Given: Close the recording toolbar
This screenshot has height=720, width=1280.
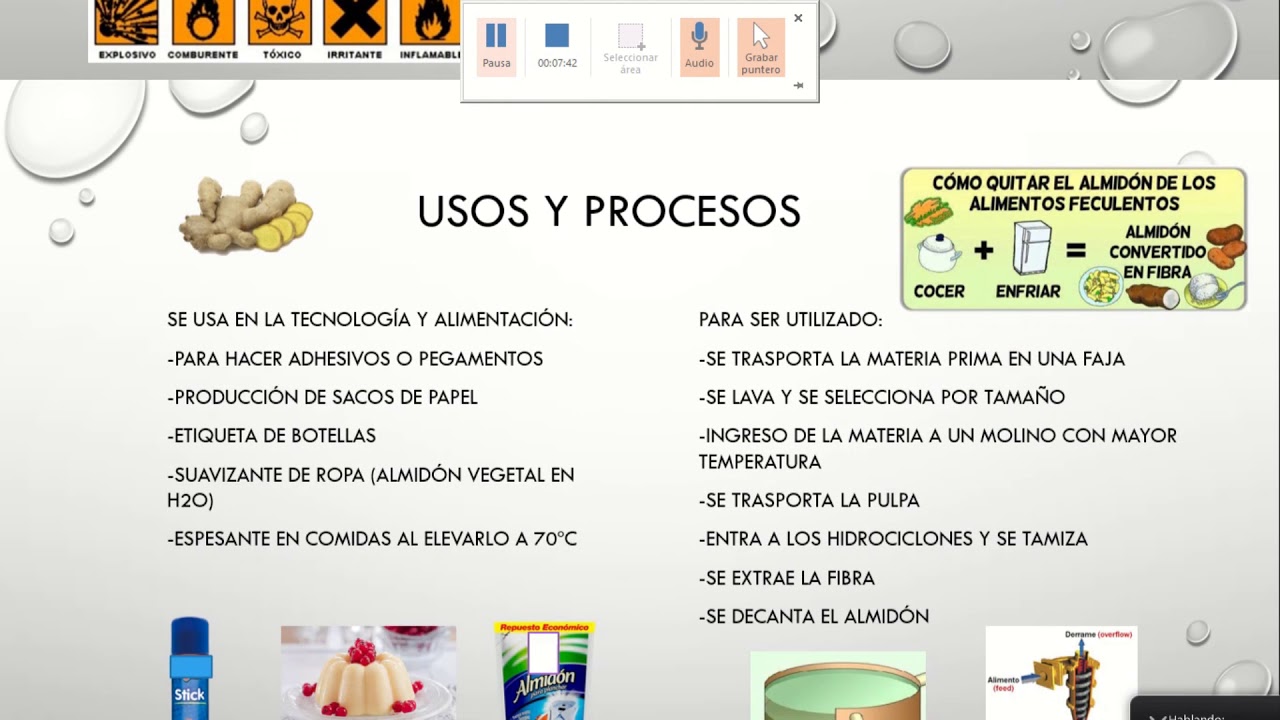Looking at the screenshot, I should click(x=798, y=18).
